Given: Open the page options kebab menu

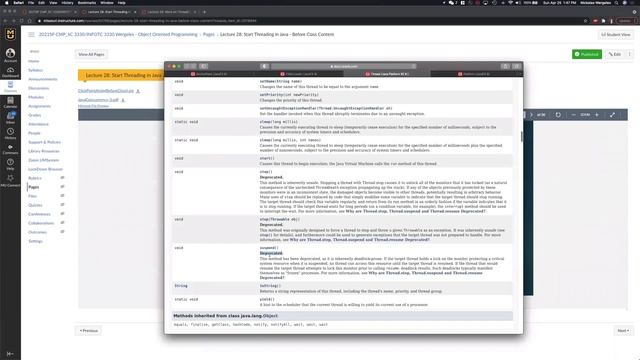Looking at the screenshot, I should point(629,54).
